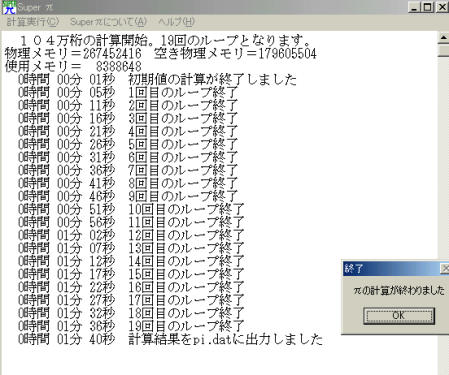The height and width of the screenshot is (375, 449).
Task: Close the 終了 dialog with its X
Action: pos(445,268)
